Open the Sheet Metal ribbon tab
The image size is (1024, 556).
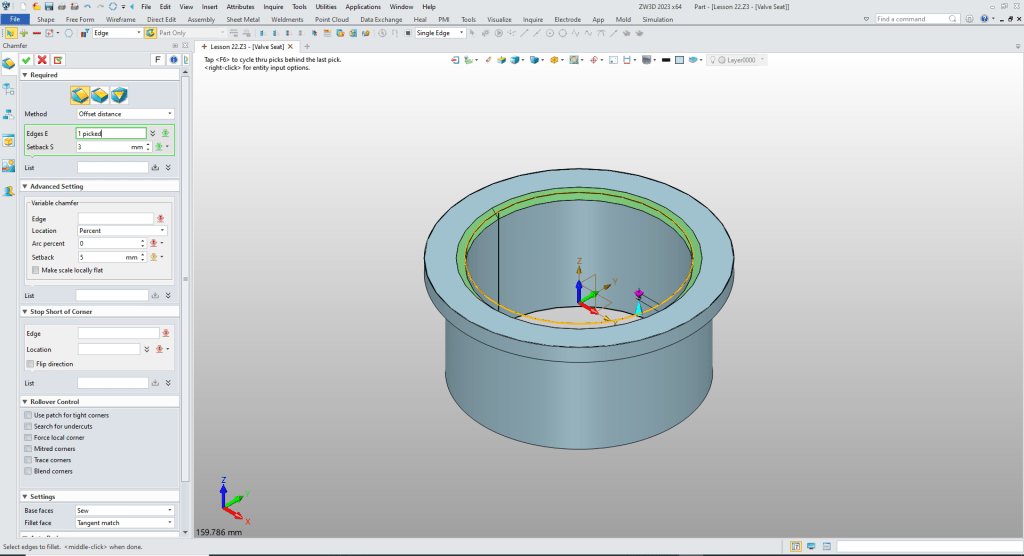coord(241,19)
